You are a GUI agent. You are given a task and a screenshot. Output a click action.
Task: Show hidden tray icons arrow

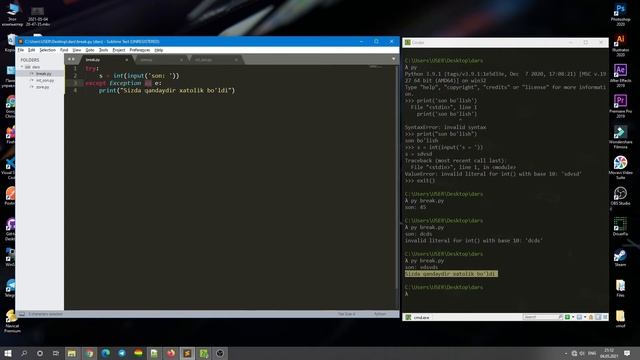566,353
